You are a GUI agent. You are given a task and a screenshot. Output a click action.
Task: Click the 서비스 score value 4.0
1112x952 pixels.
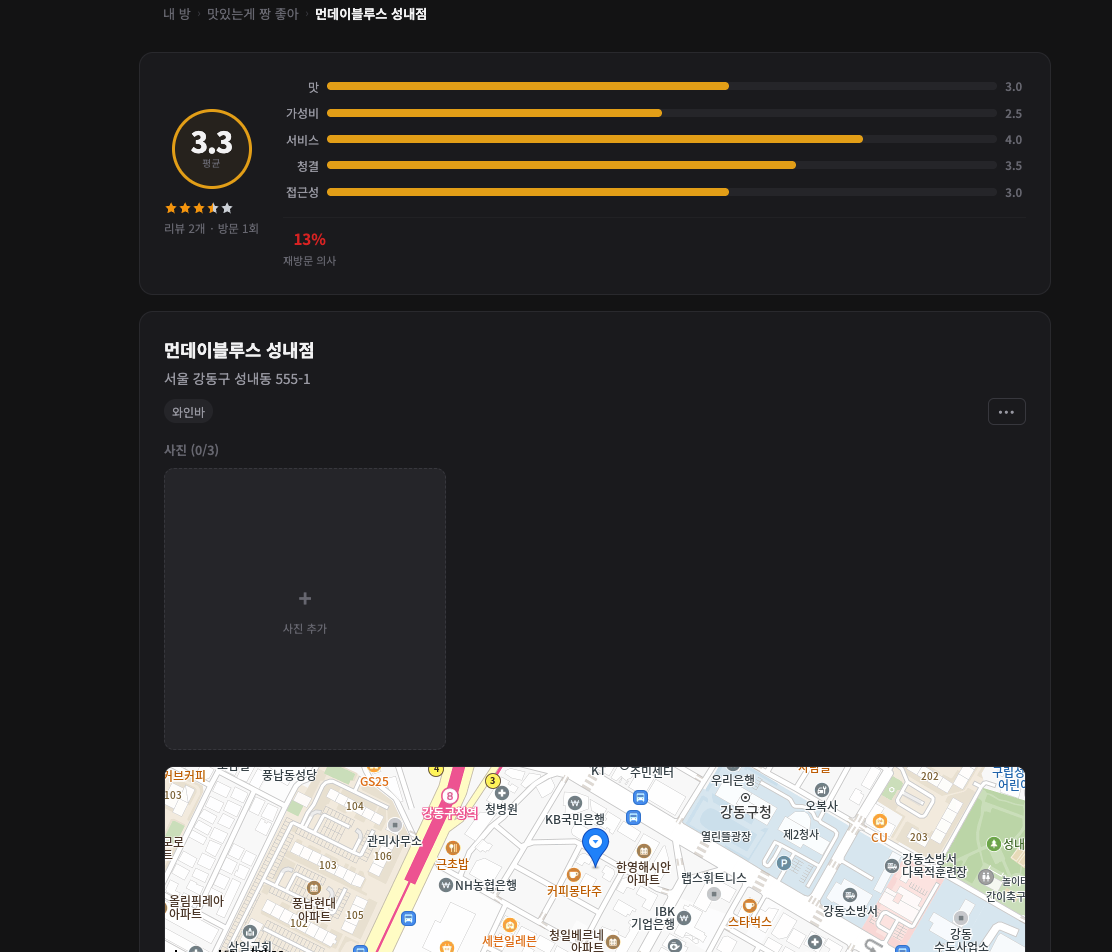tap(1013, 140)
